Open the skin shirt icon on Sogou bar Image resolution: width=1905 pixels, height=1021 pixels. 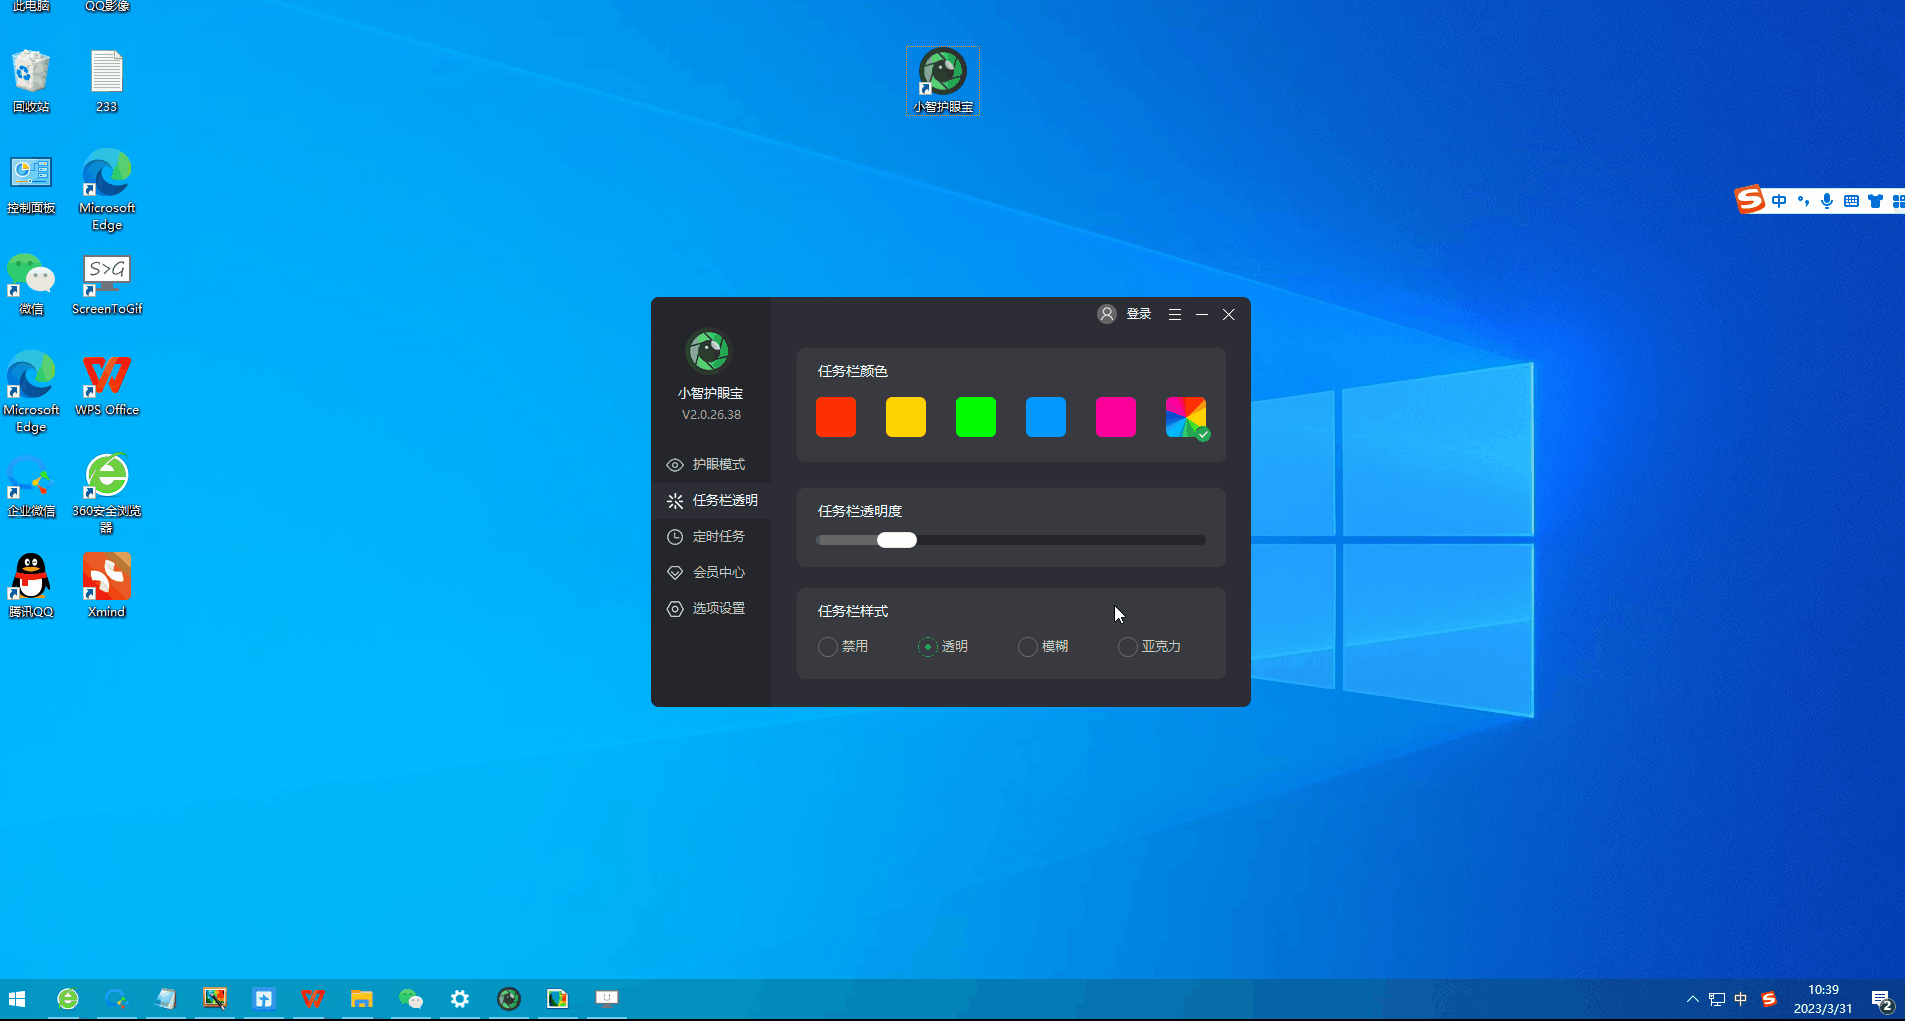[x=1875, y=201]
